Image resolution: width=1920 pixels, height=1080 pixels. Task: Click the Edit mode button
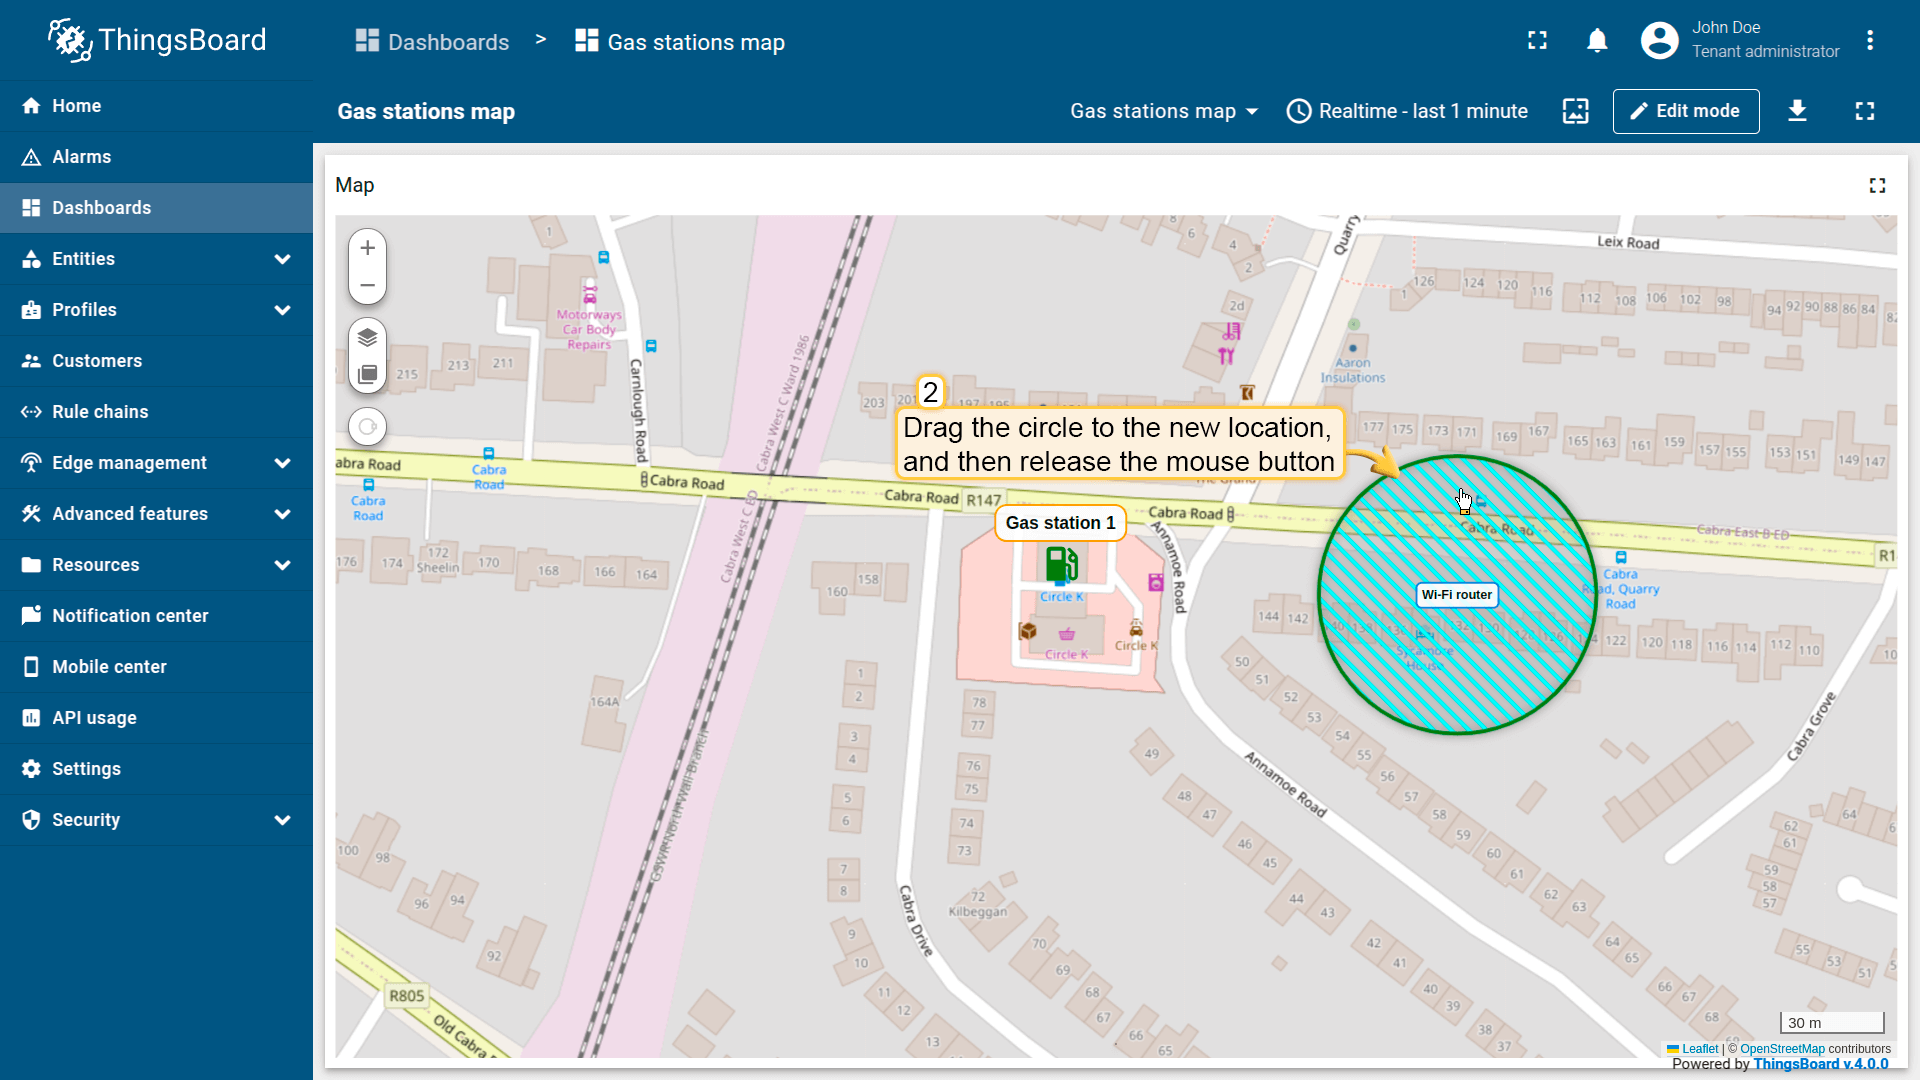click(1685, 111)
